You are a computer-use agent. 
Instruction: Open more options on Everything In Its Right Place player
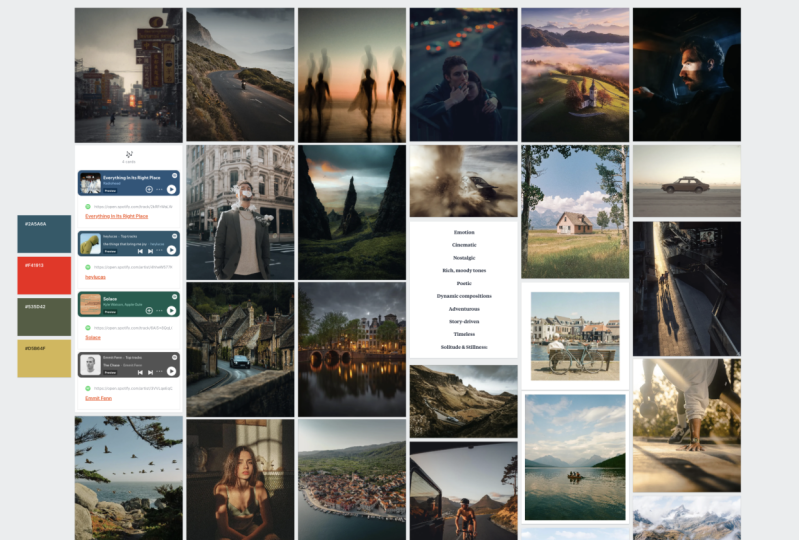[x=159, y=190]
